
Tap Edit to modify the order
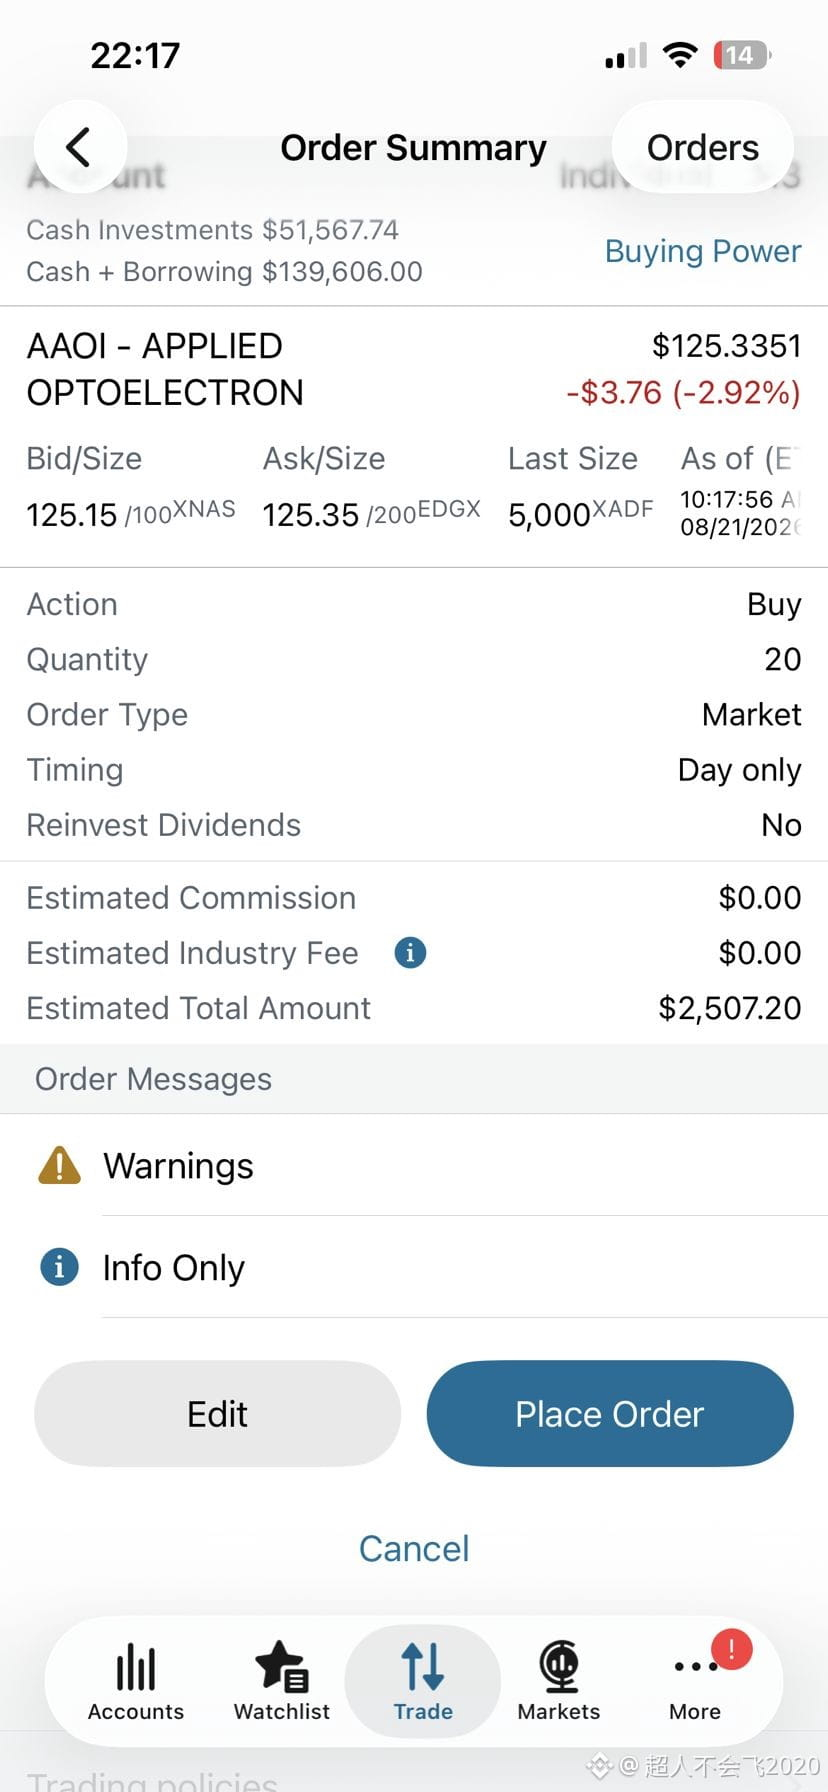(217, 1414)
